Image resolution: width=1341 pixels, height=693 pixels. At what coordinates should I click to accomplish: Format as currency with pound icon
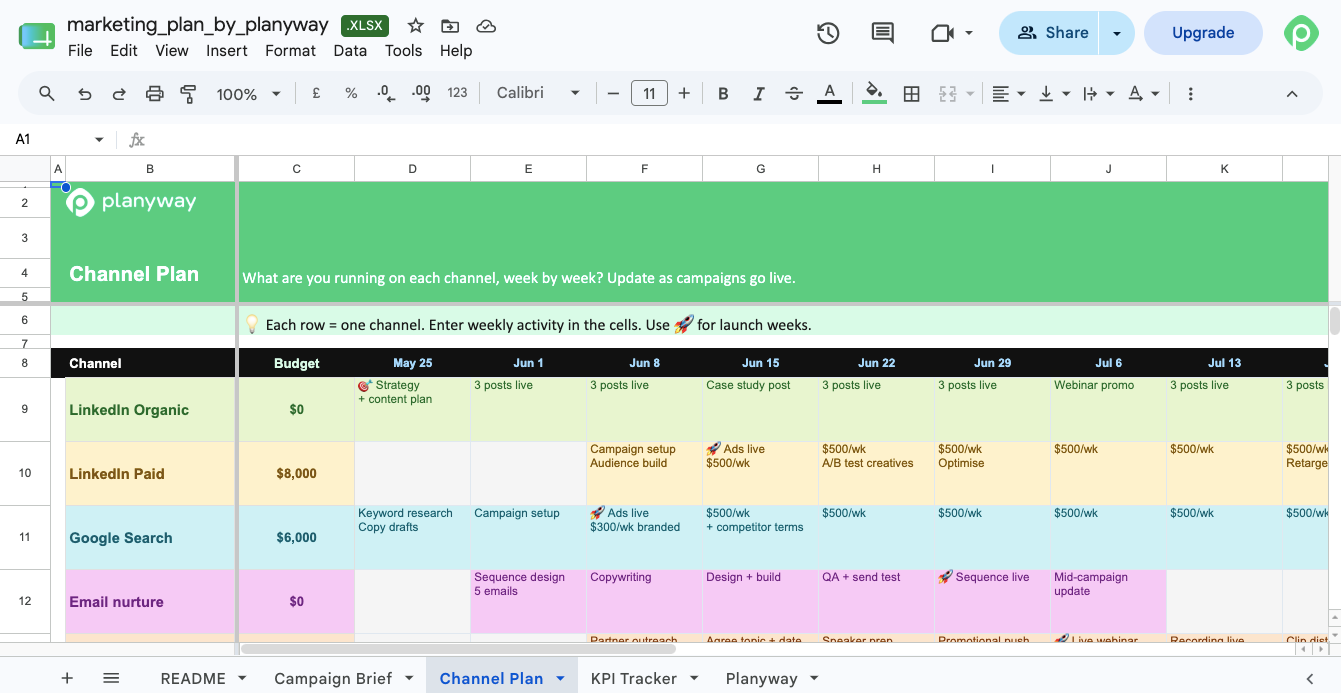point(316,93)
